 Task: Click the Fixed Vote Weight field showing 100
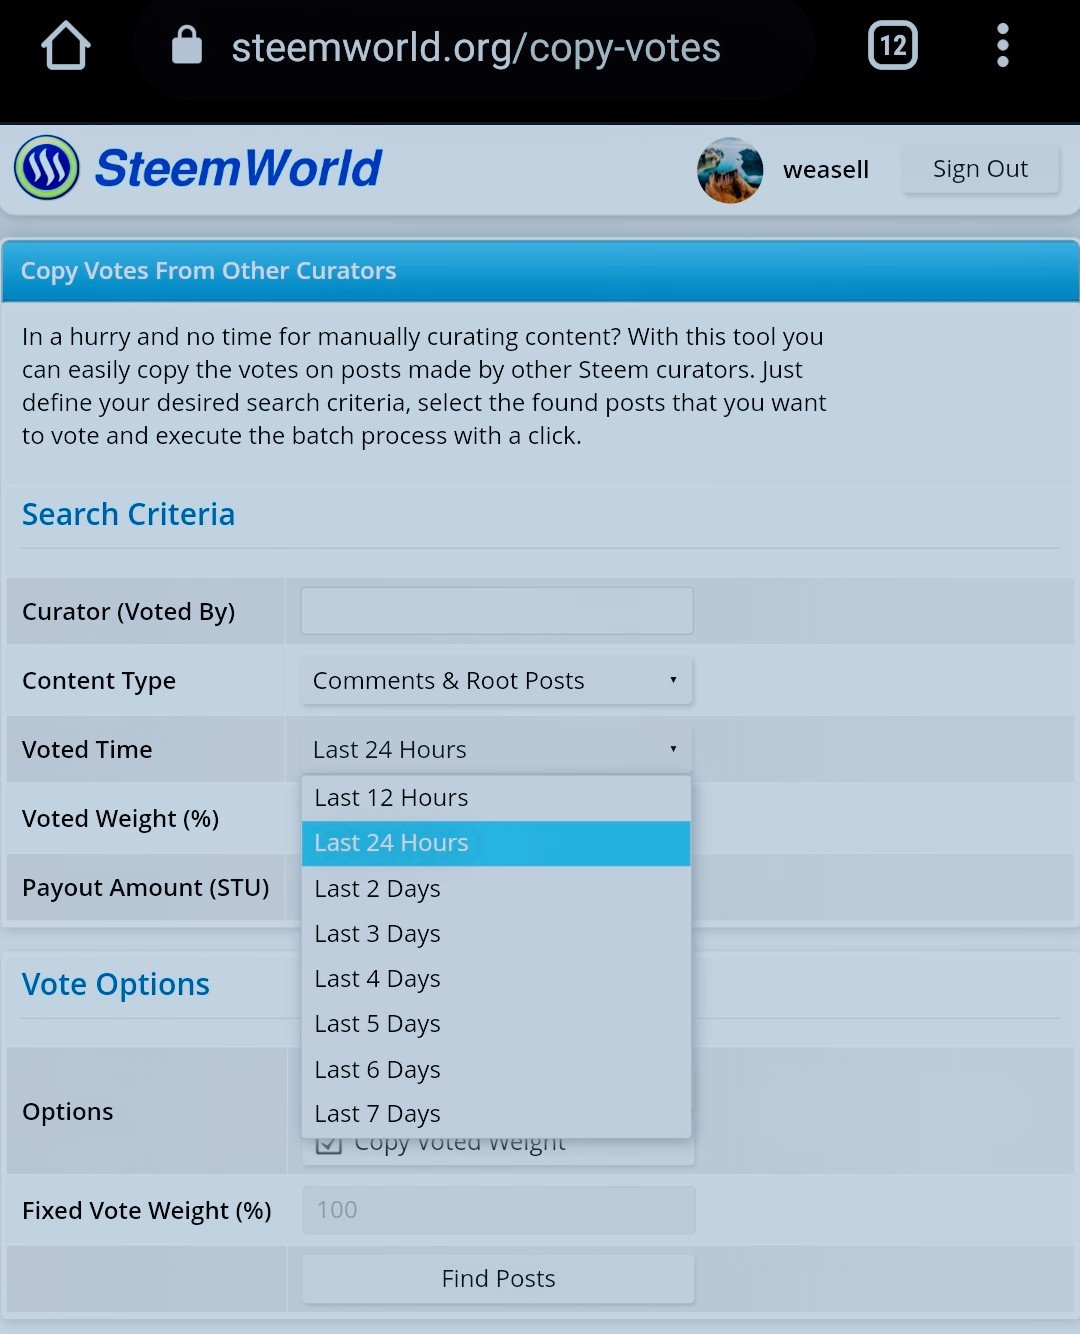click(499, 1210)
